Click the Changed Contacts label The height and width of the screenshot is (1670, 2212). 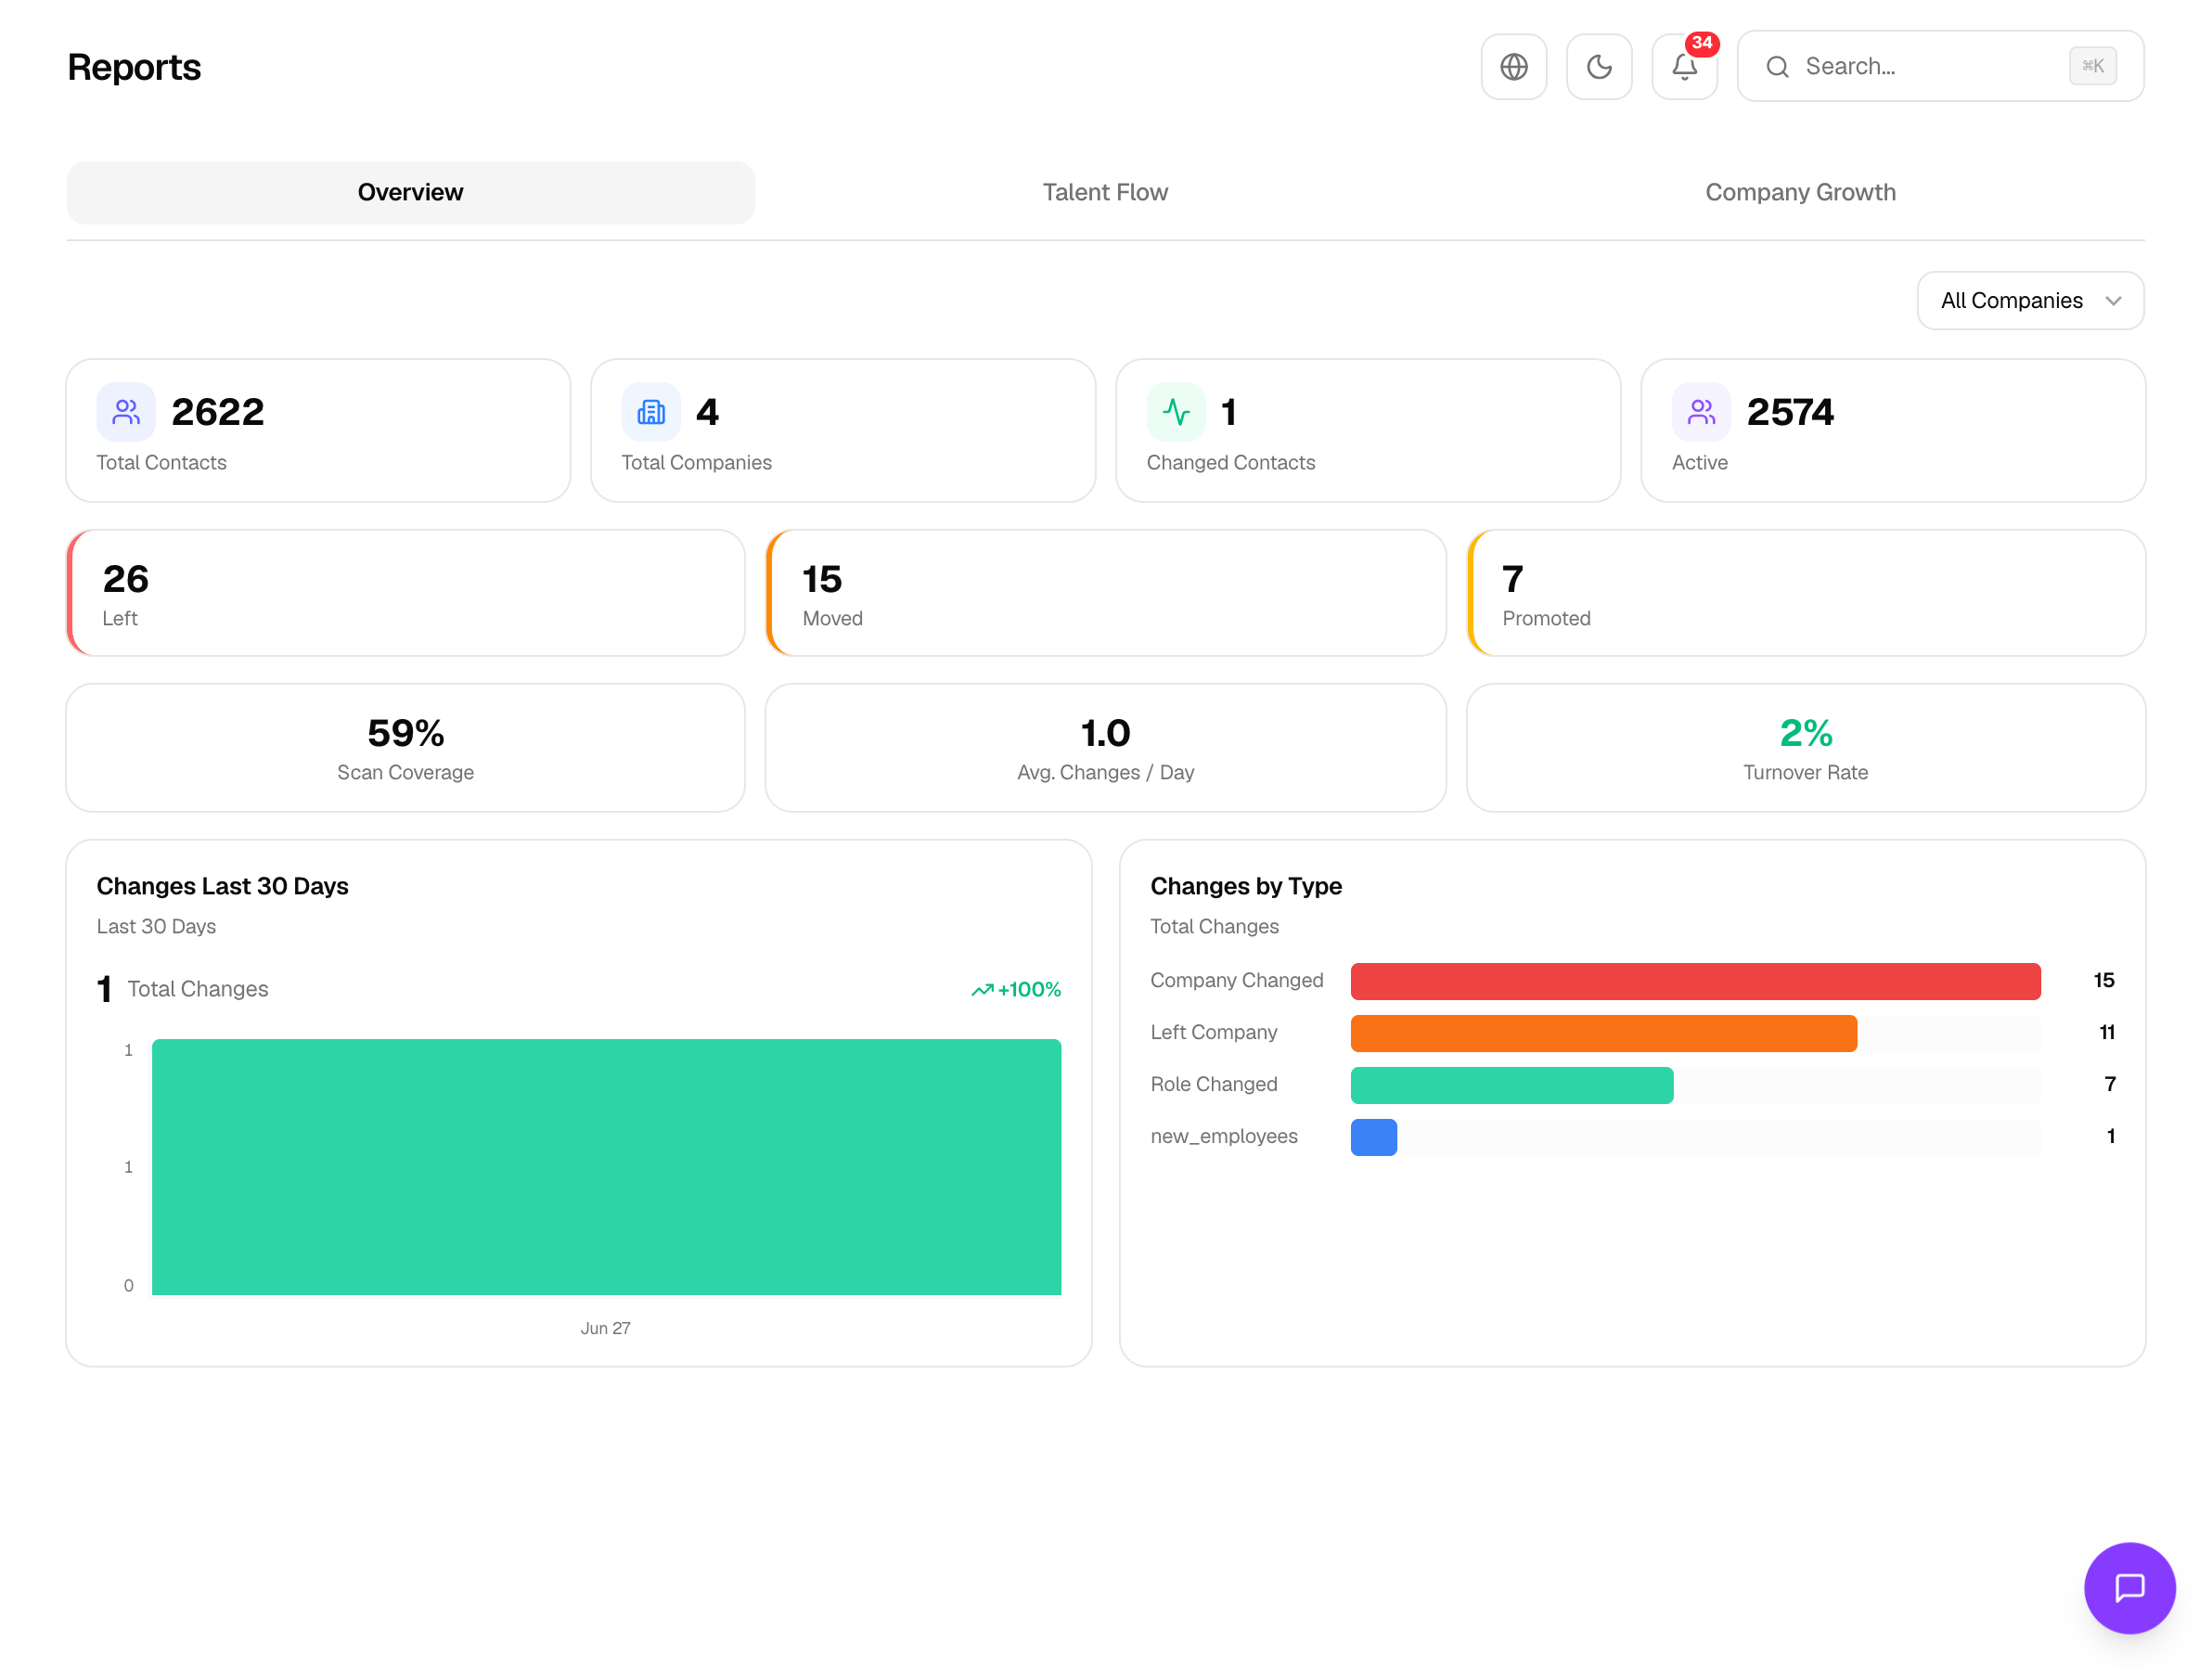pos(1230,462)
